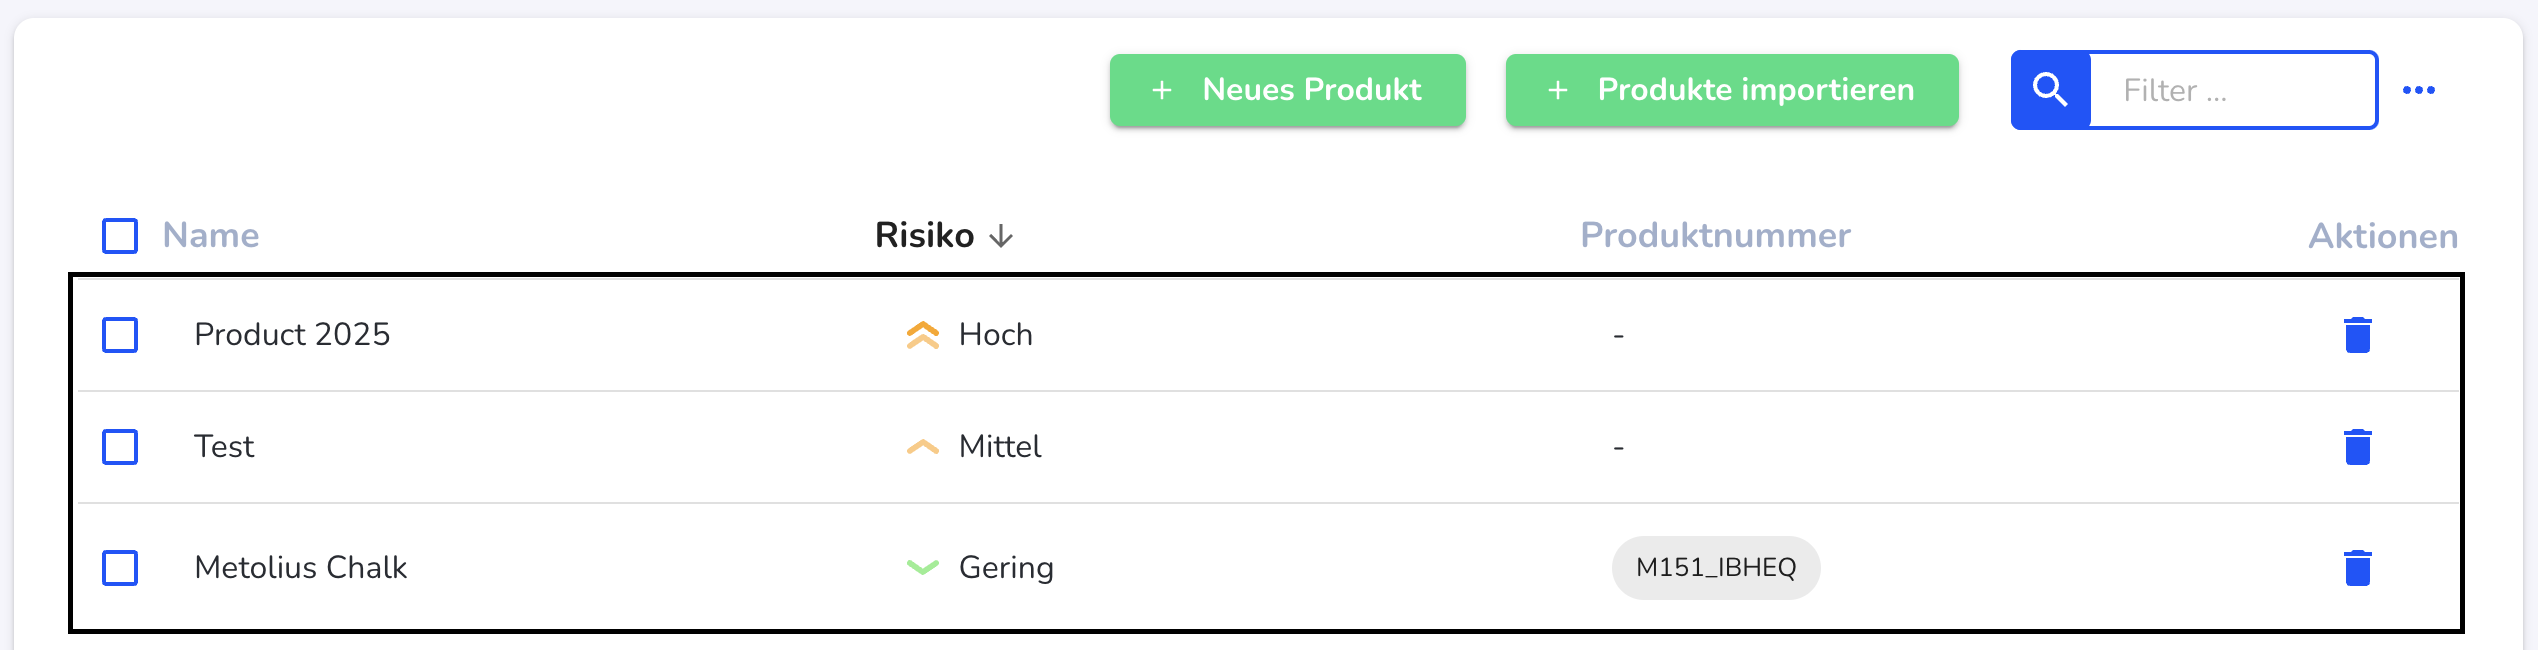Click the Produkte importieren button

[x=1731, y=90]
